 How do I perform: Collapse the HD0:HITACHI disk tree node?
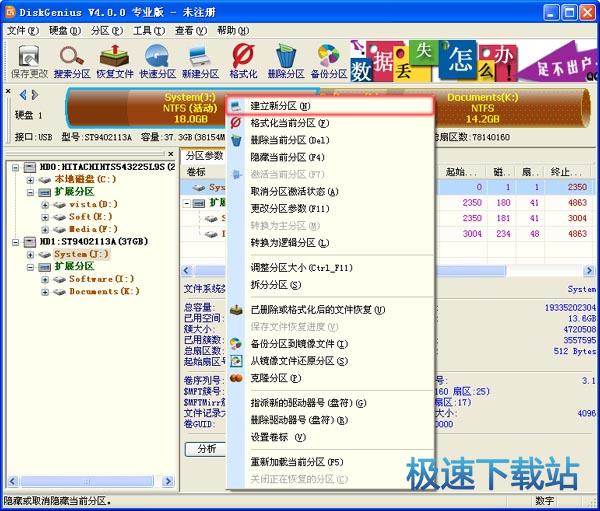[15, 167]
